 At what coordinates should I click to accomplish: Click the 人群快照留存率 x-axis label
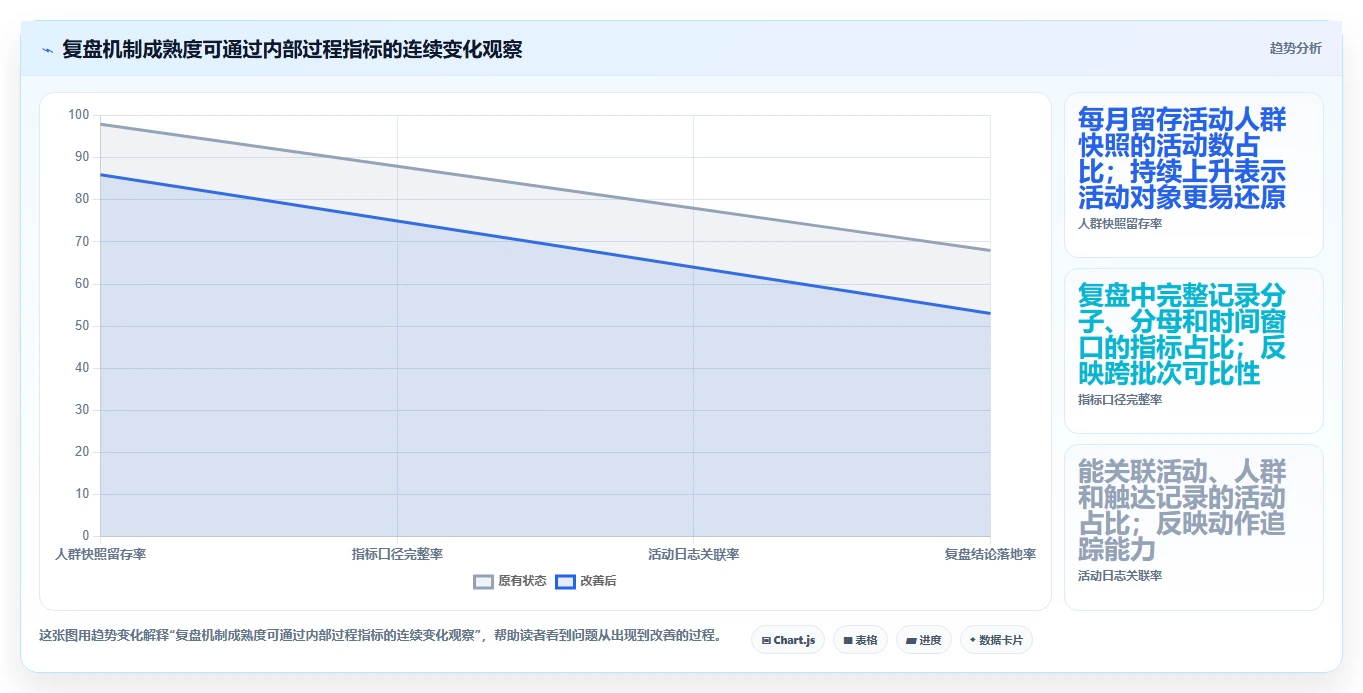[x=100, y=554]
